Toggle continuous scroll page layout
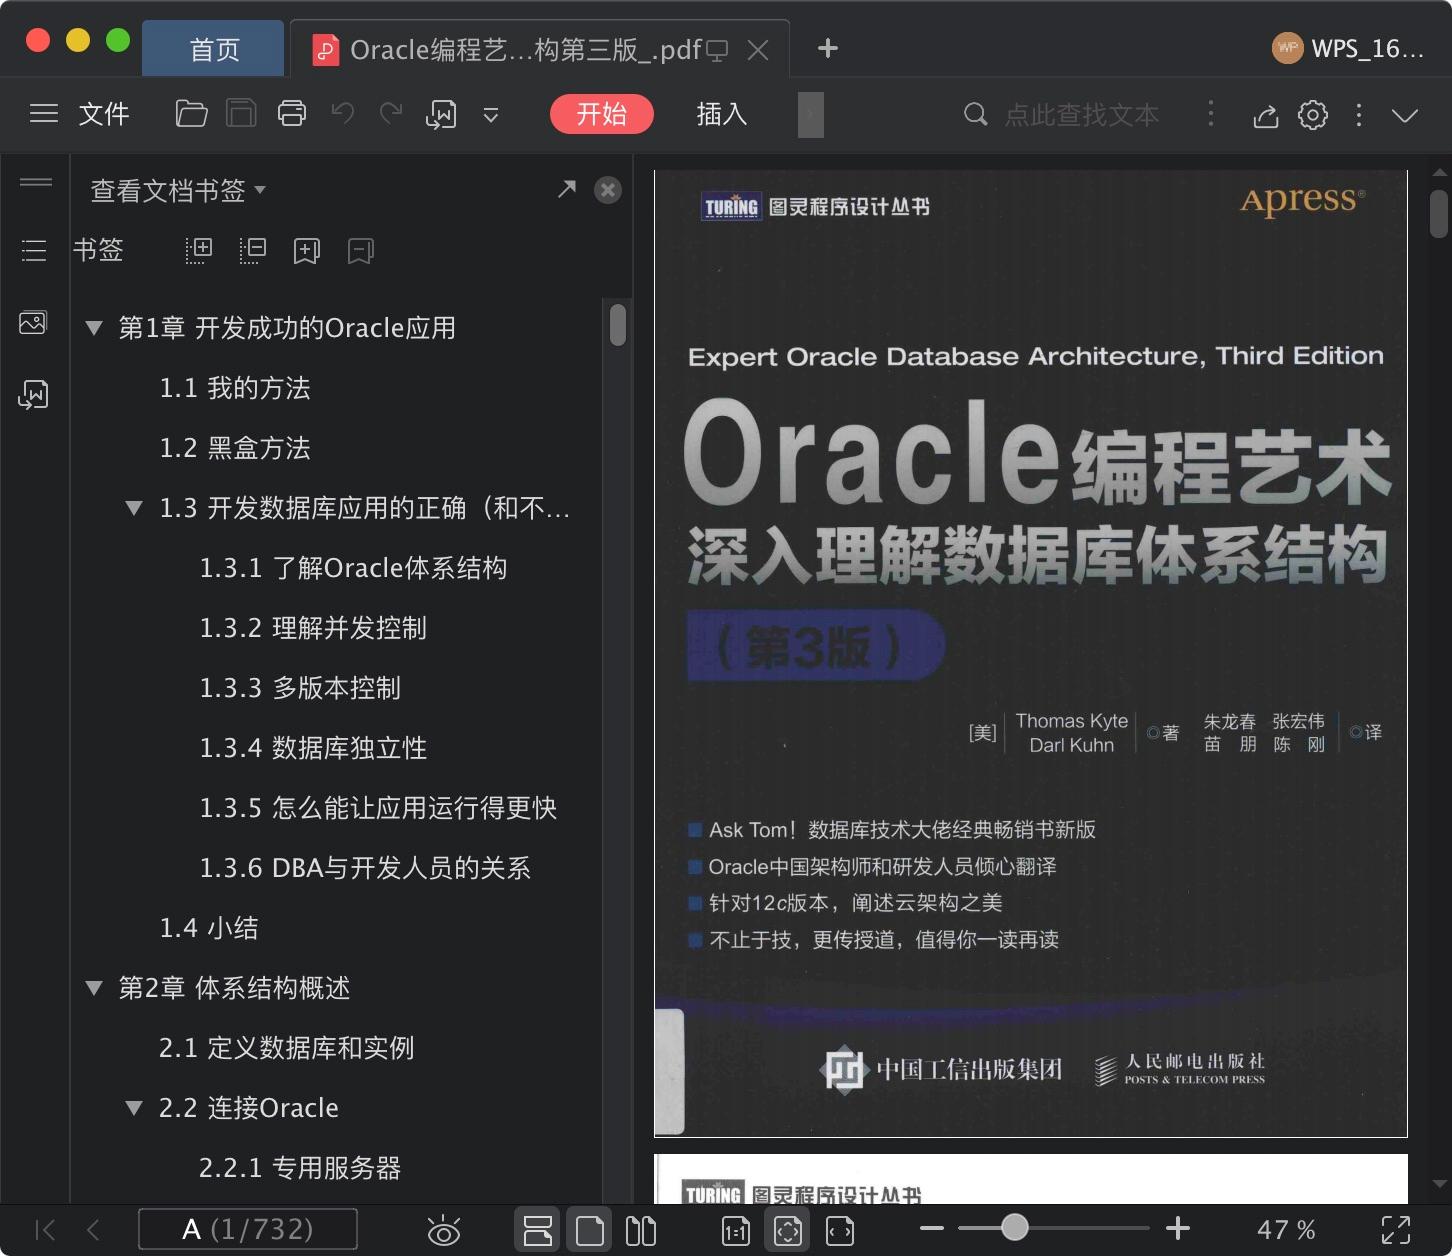Viewport: 1452px width, 1256px height. [538, 1230]
